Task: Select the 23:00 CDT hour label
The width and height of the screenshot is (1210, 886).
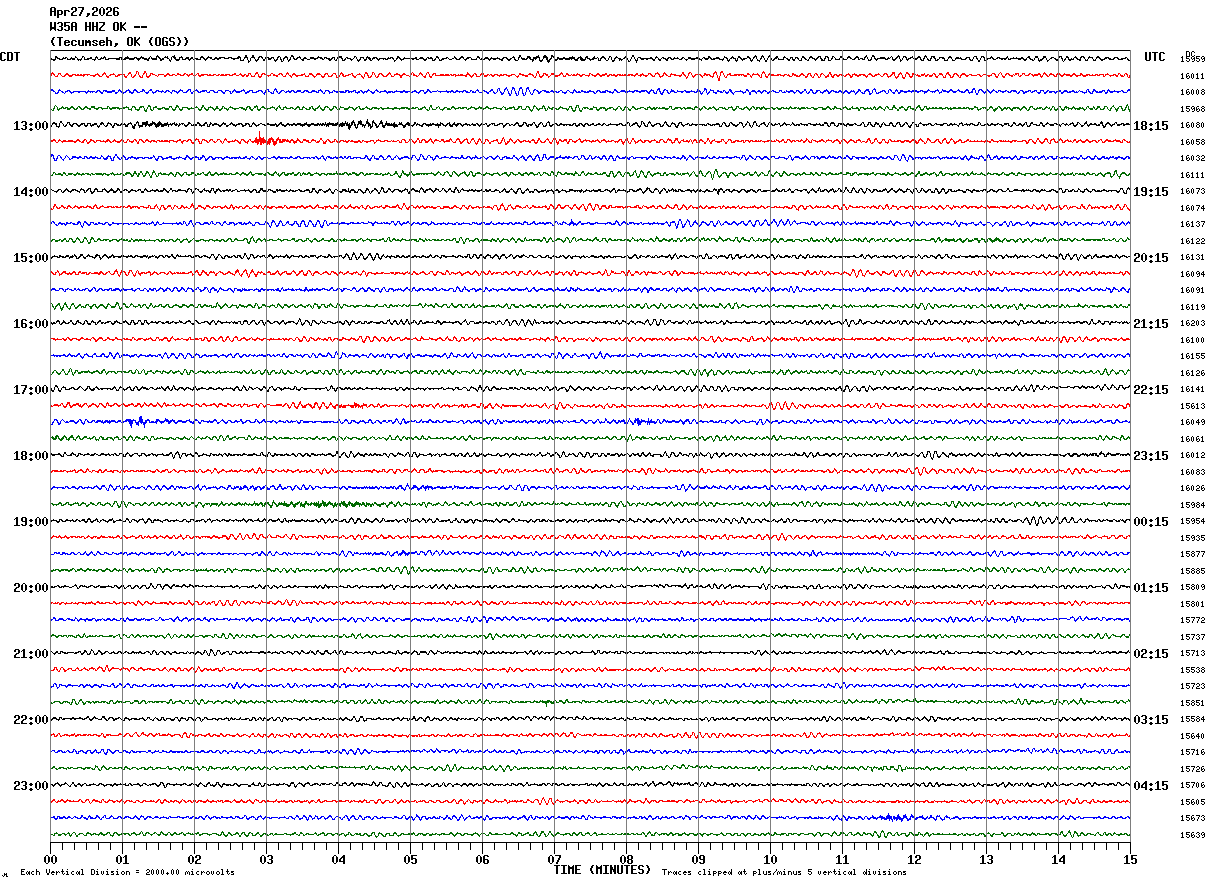Action: tap(30, 786)
